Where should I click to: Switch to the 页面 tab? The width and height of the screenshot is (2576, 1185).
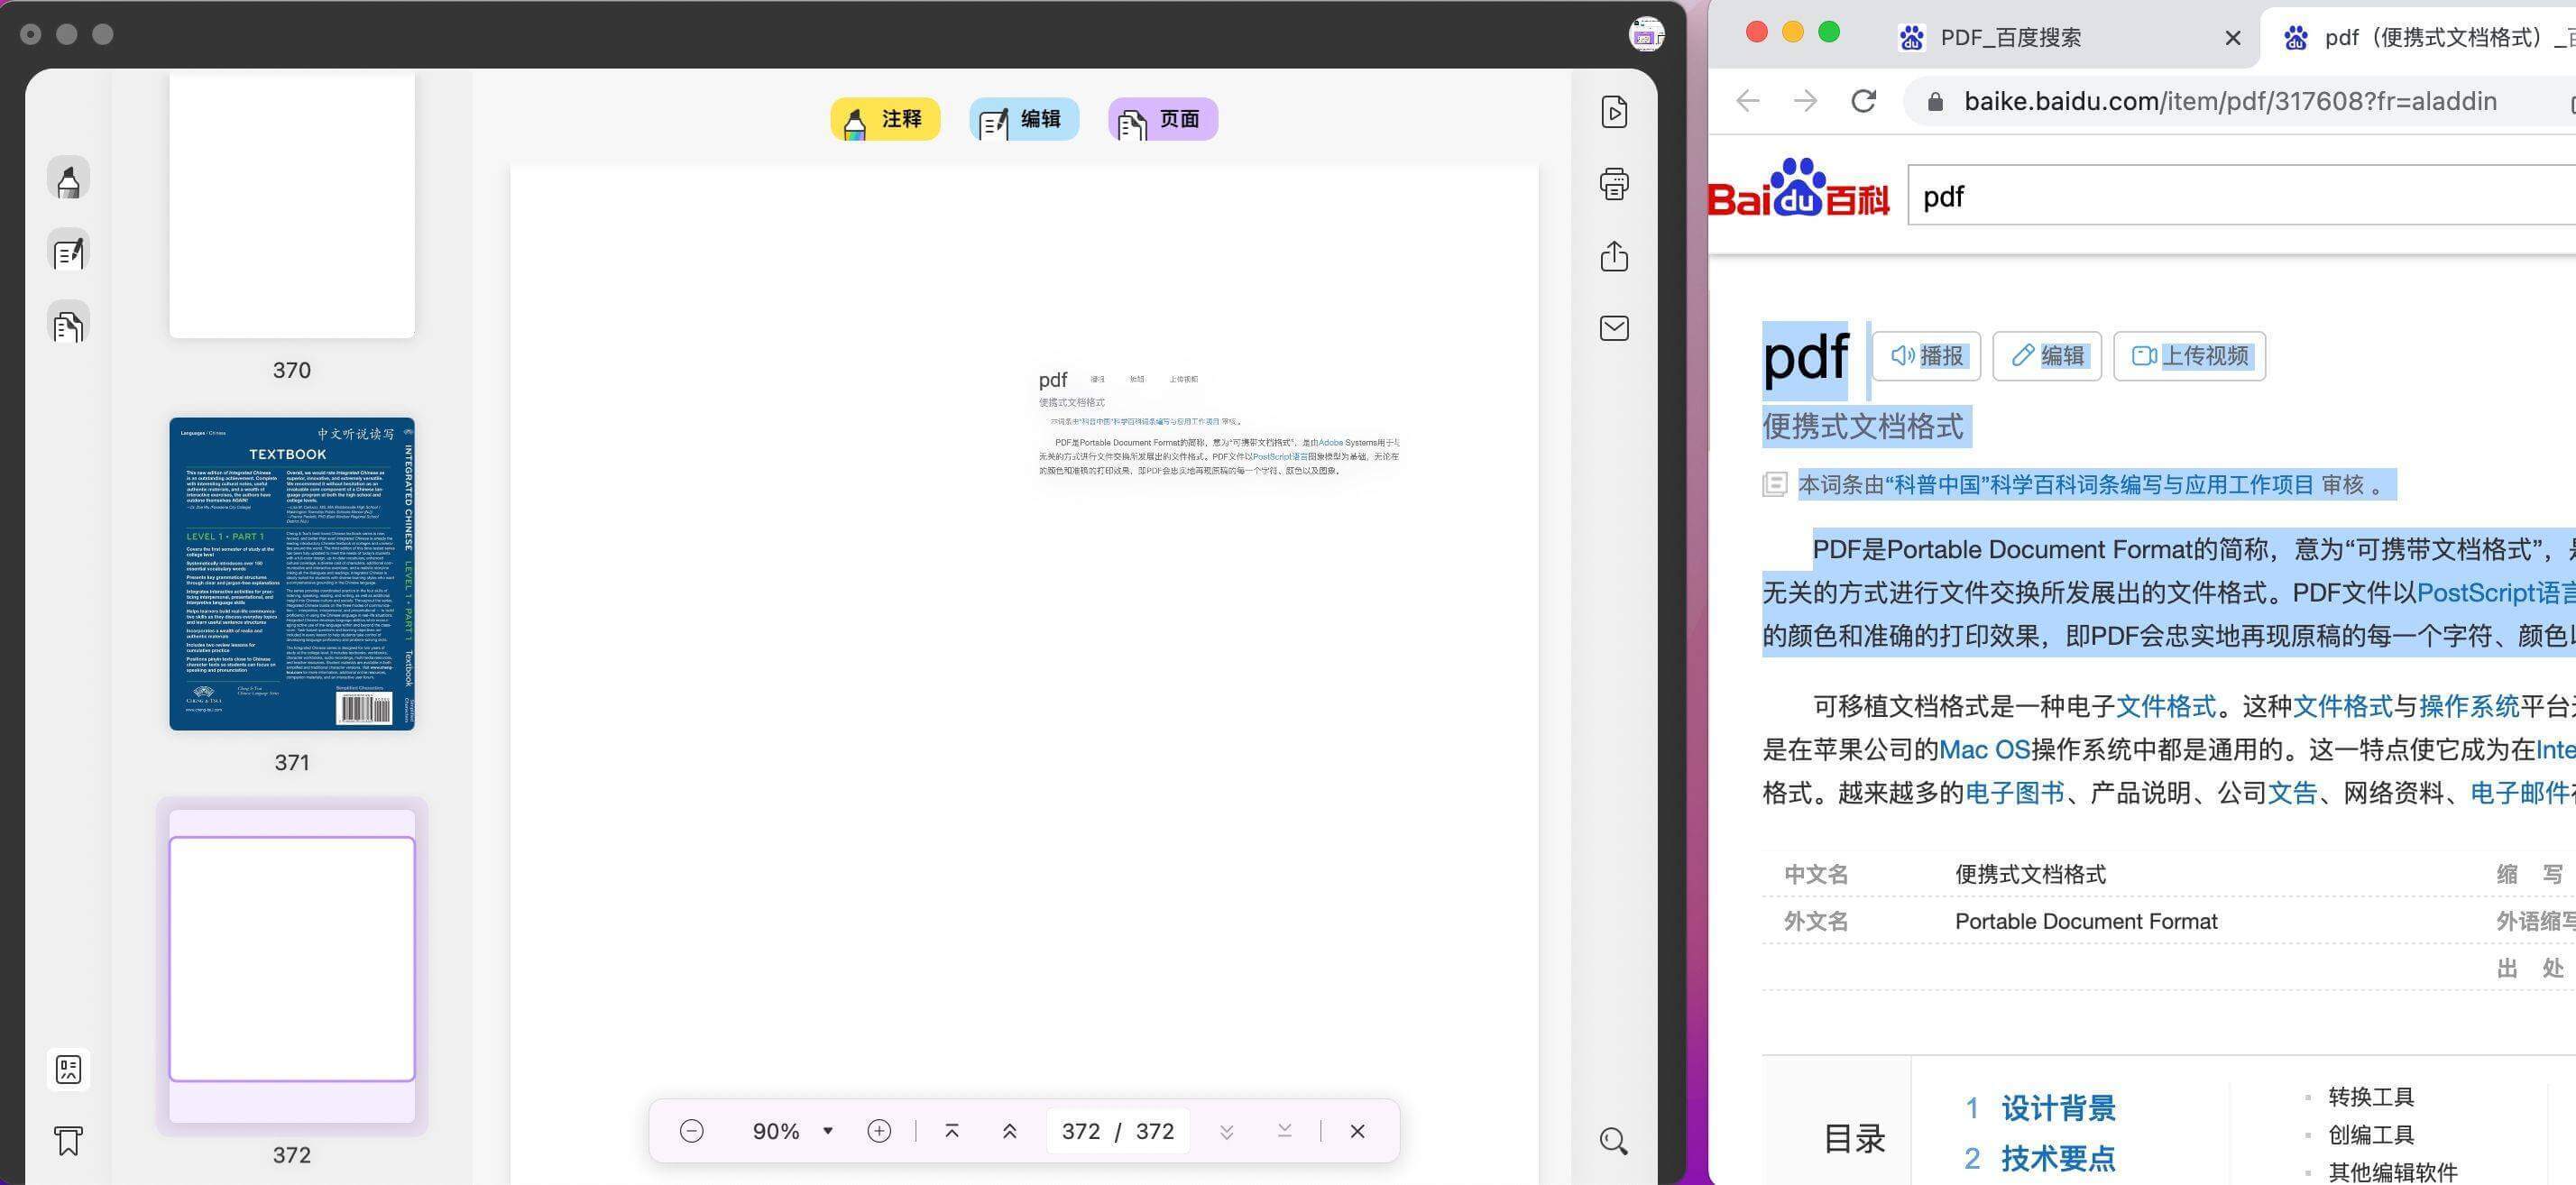pos(1163,119)
